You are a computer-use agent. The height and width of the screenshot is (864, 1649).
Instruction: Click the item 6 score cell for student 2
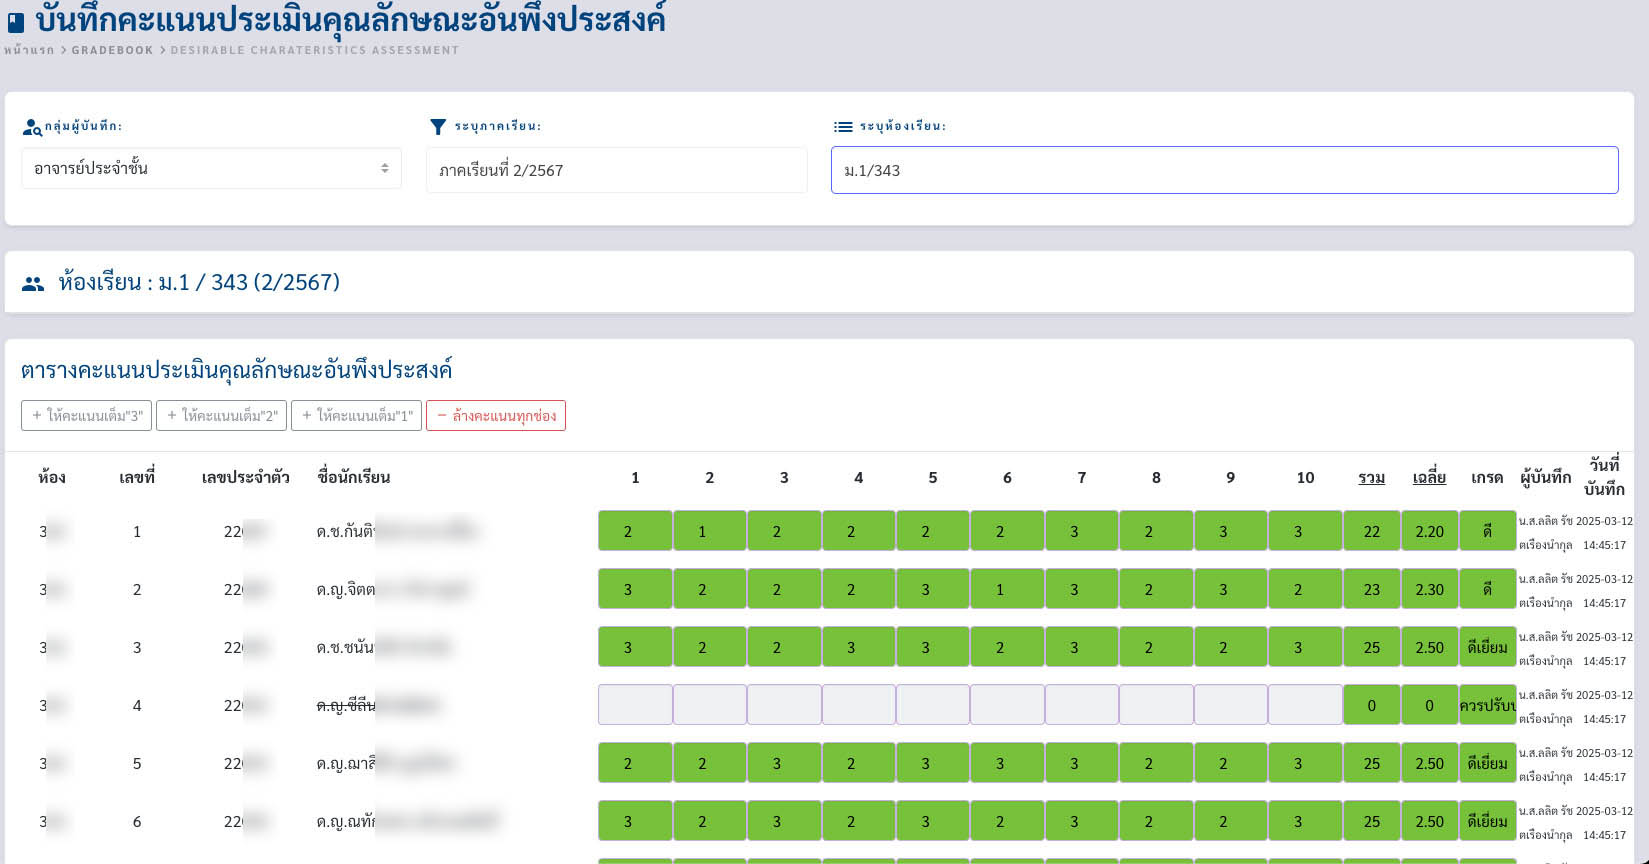pos(1007,589)
